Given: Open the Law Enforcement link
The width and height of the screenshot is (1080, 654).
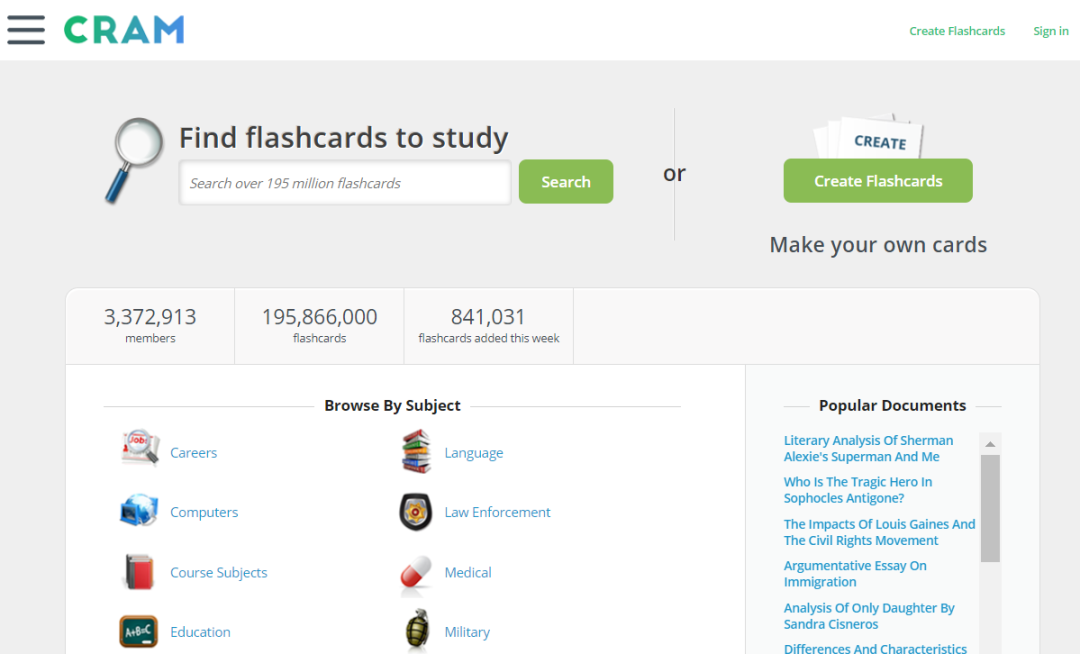Looking at the screenshot, I should pos(497,512).
